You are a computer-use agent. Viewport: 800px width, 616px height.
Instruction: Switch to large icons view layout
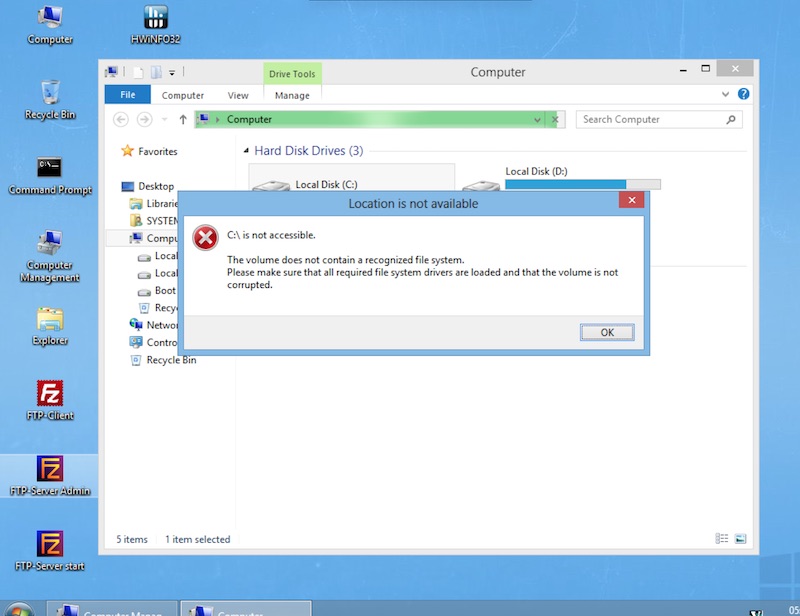[x=740, y=539]
